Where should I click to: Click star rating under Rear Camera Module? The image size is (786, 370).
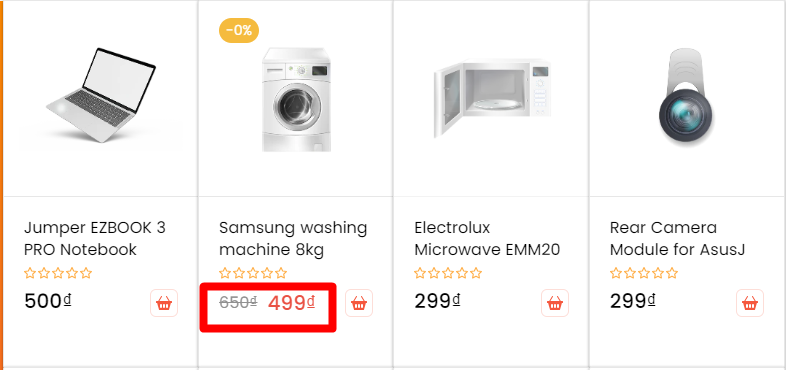pos(644,273)
